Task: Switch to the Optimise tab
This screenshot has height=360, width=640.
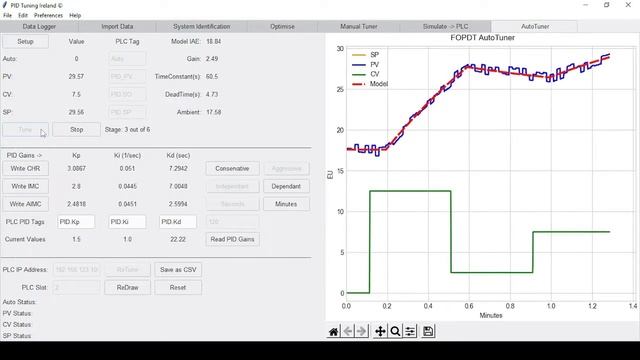Action: 282,27
